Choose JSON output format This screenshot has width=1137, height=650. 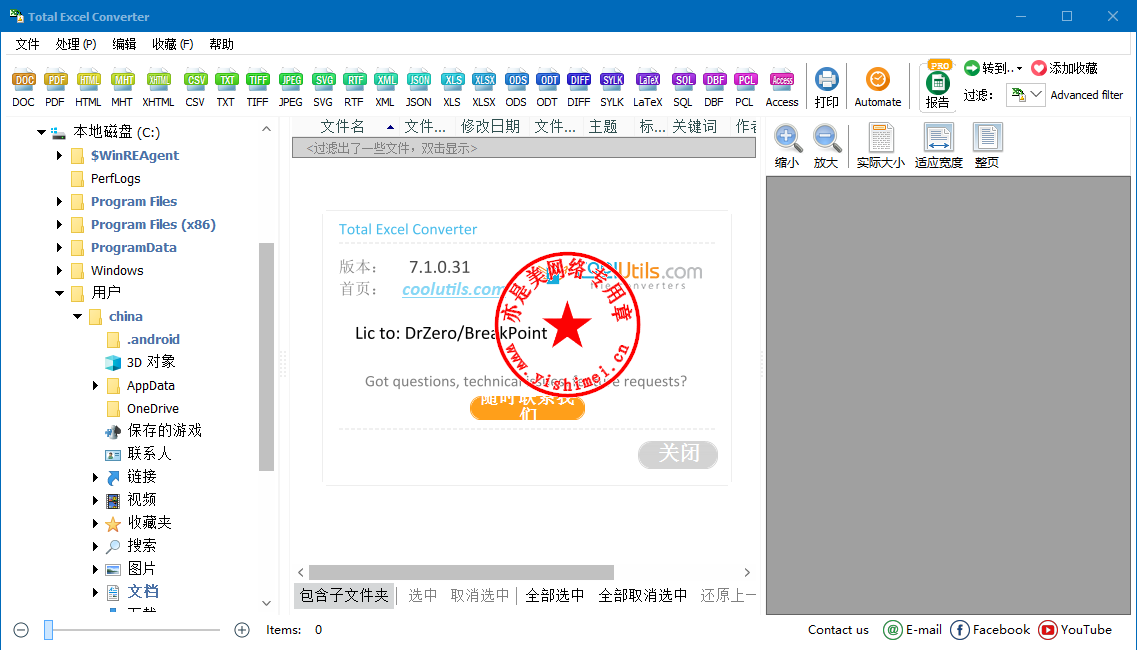[418, 87]
